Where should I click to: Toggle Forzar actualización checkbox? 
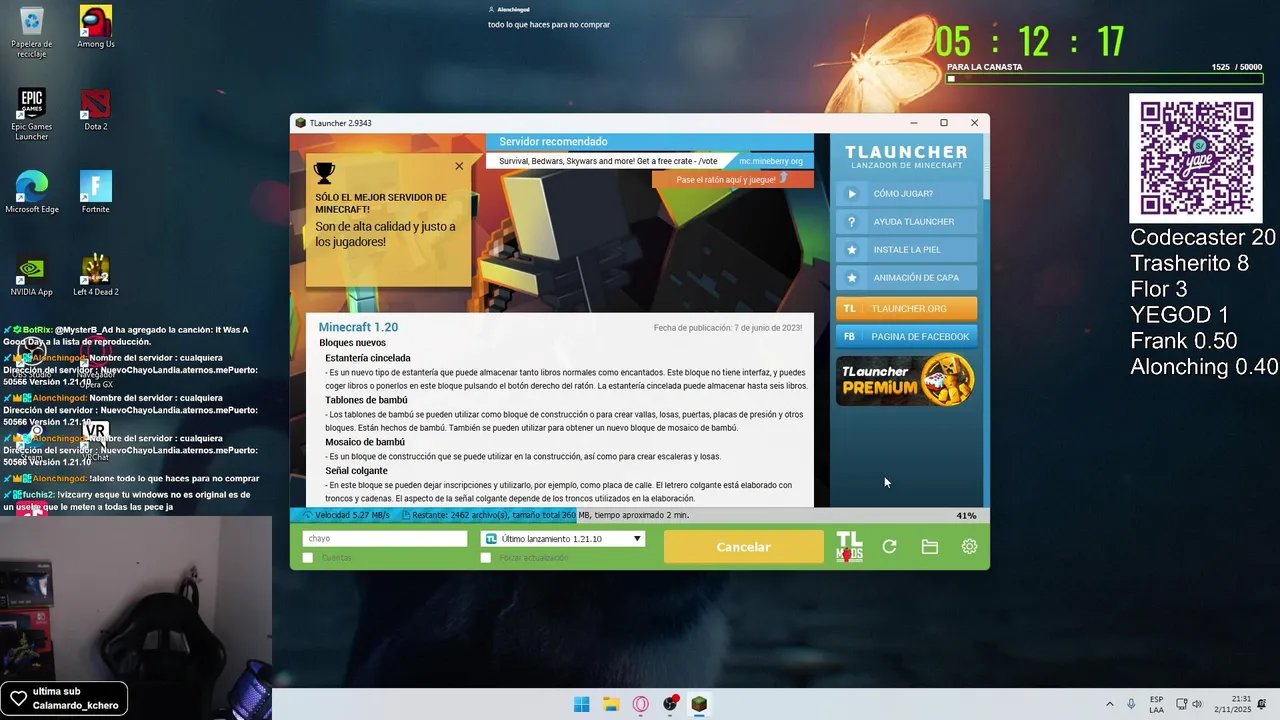tap(486, 558)
